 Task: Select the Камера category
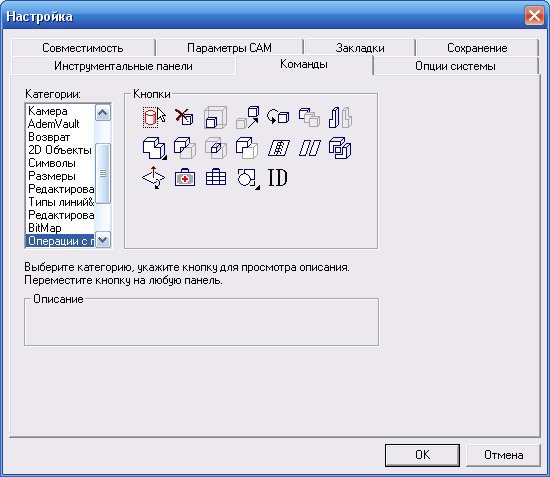click(x=60, y=111)
